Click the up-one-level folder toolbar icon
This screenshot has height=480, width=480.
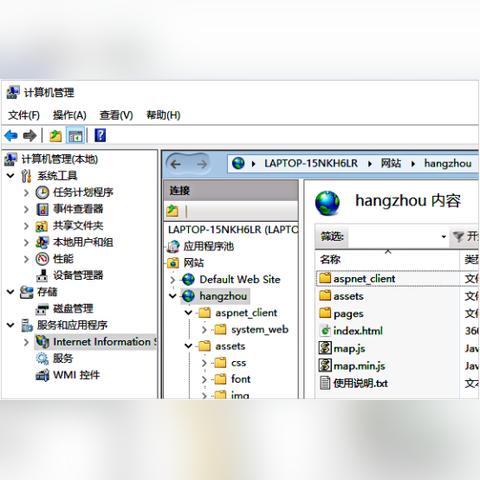(x=56, y=136)
